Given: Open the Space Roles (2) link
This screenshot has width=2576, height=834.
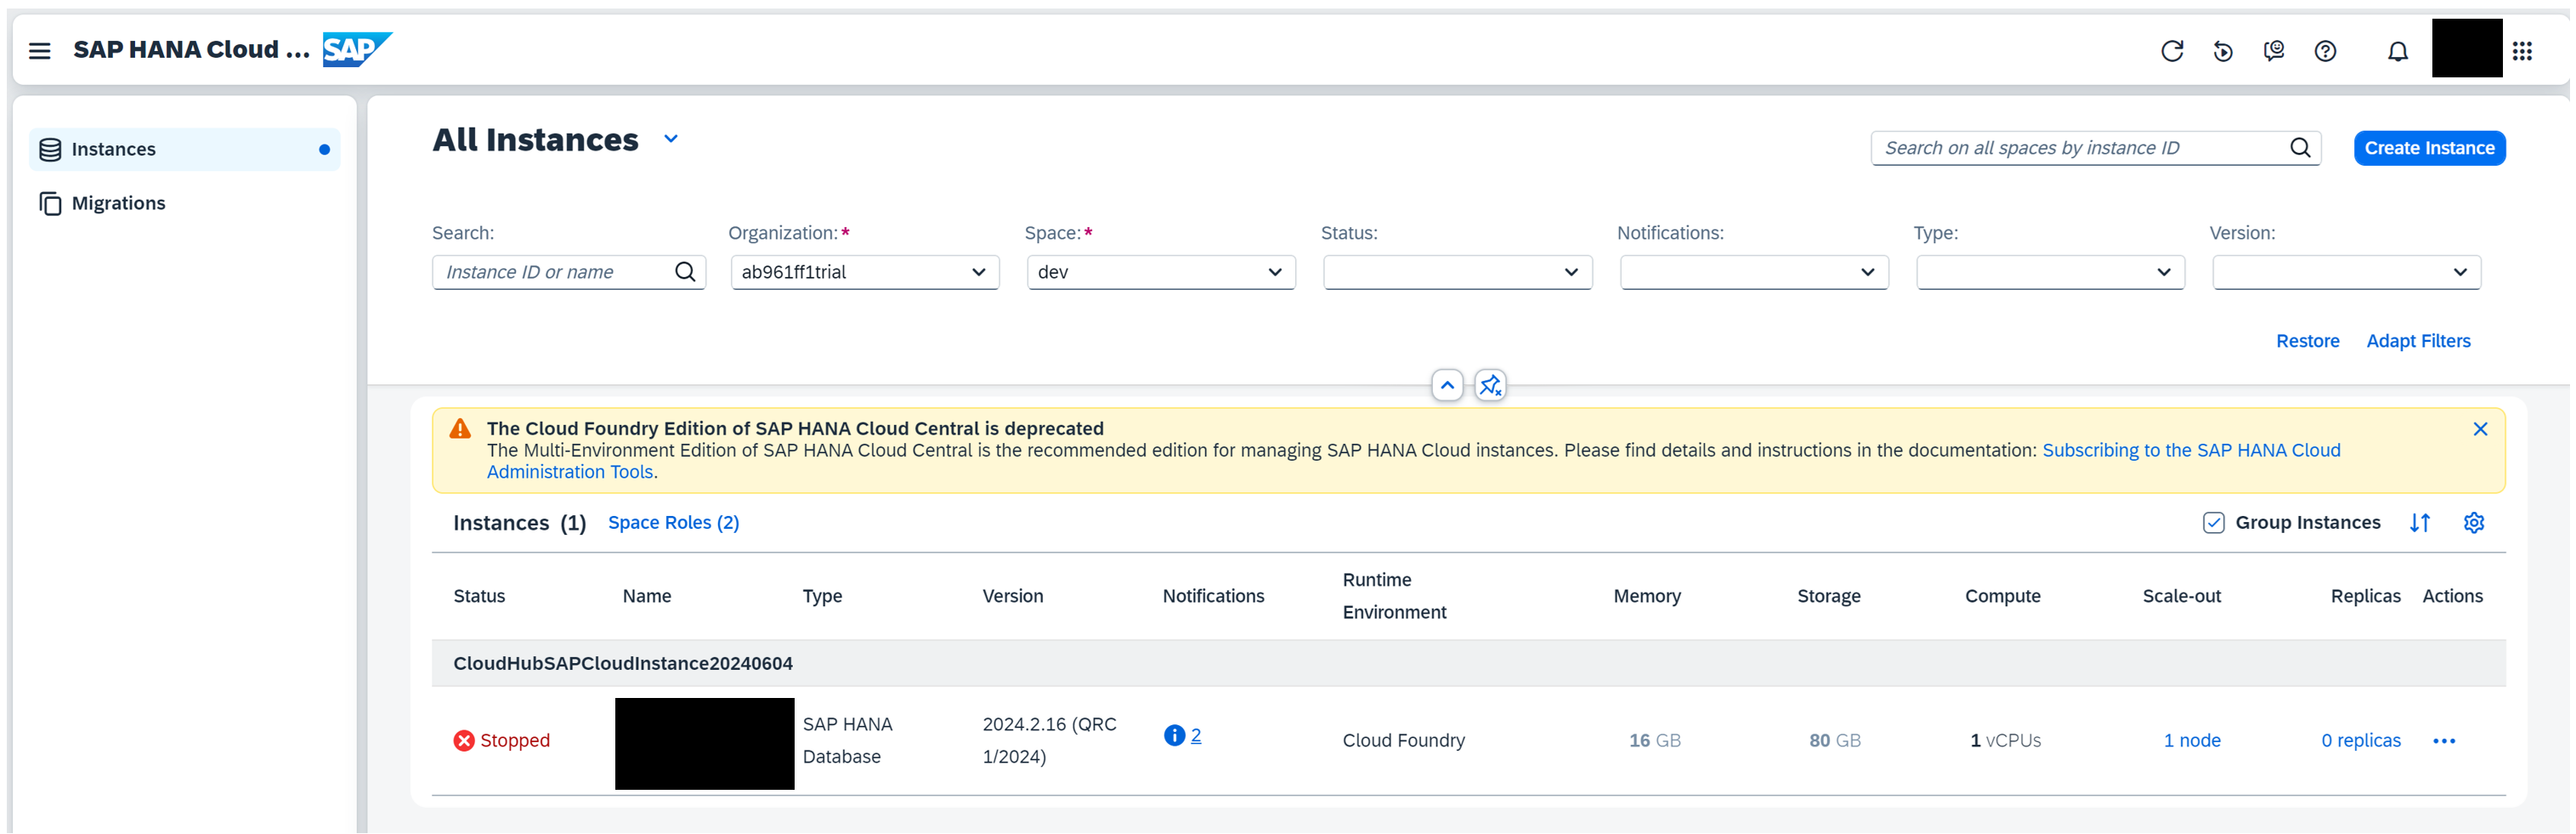Looking at the screenshot, I should [x=673, y=523].
